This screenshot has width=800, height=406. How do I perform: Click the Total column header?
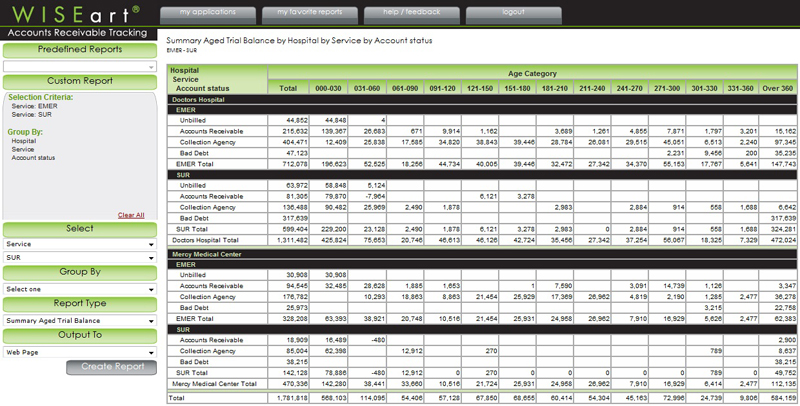click(x=288, y=88)
